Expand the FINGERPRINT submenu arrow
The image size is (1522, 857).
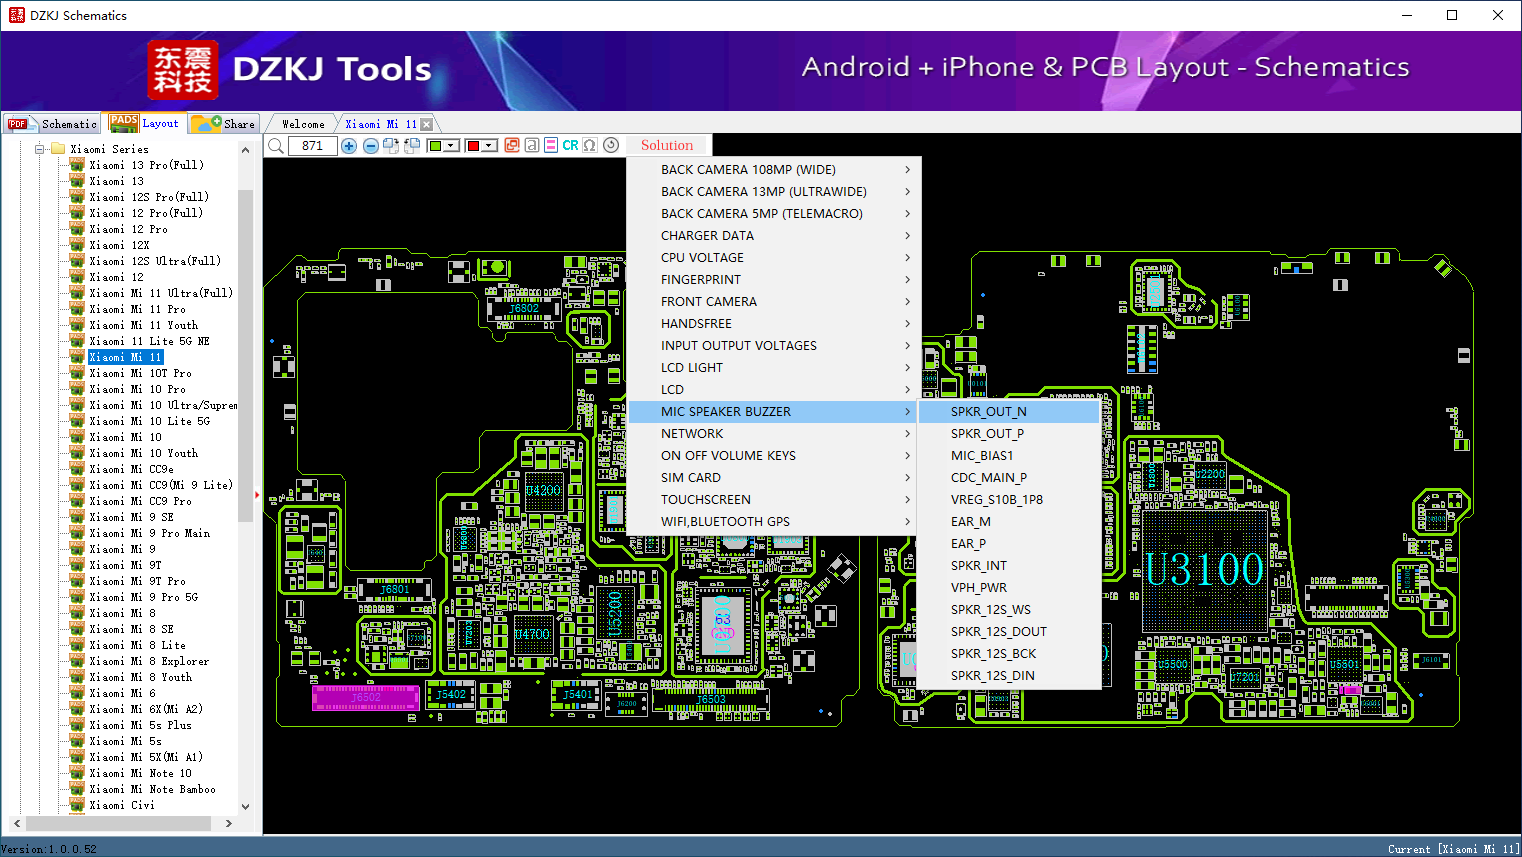tap(907, 280)
